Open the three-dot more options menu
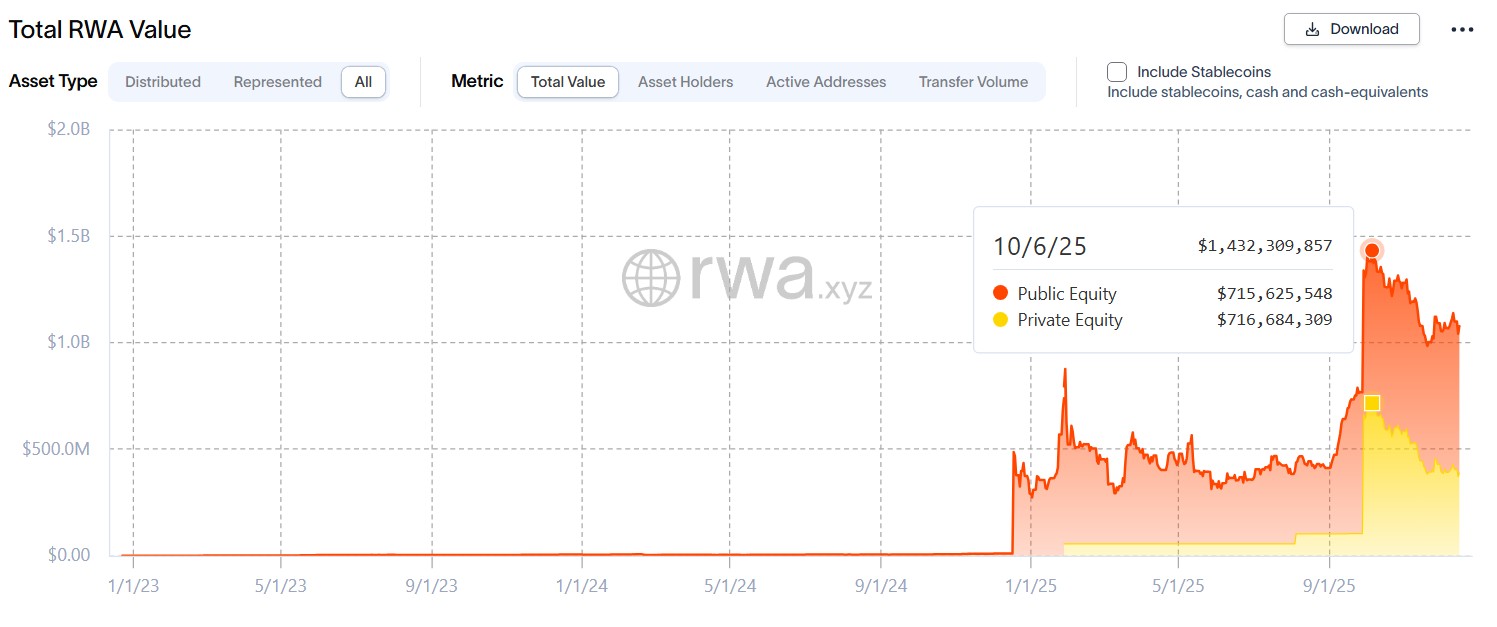 point(1462,29)
